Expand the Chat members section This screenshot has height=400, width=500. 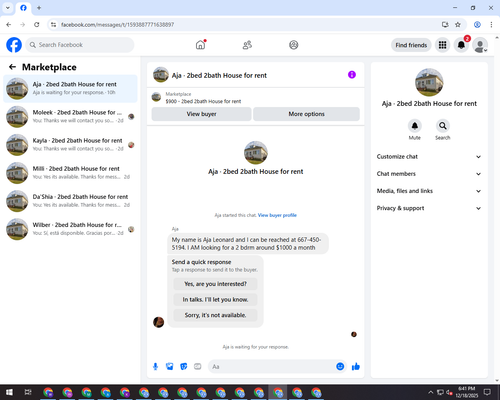click(x=429, y=174)
